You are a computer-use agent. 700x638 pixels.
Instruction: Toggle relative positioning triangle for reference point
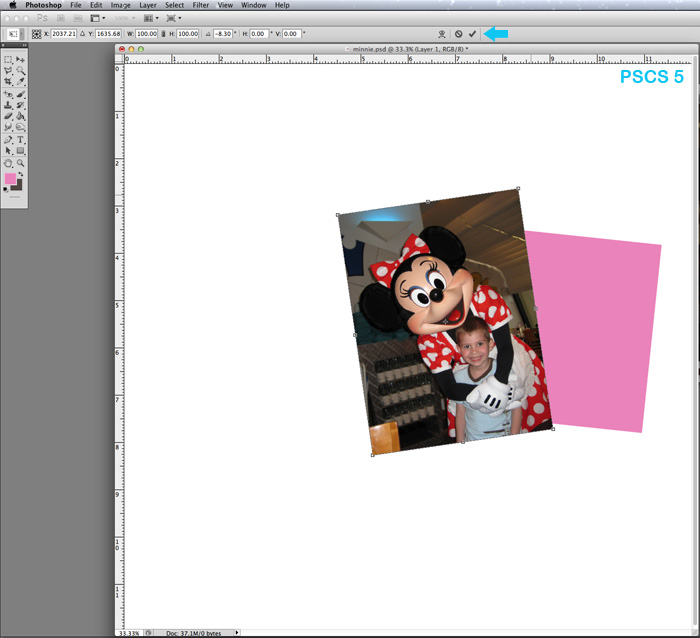[82, 34]
